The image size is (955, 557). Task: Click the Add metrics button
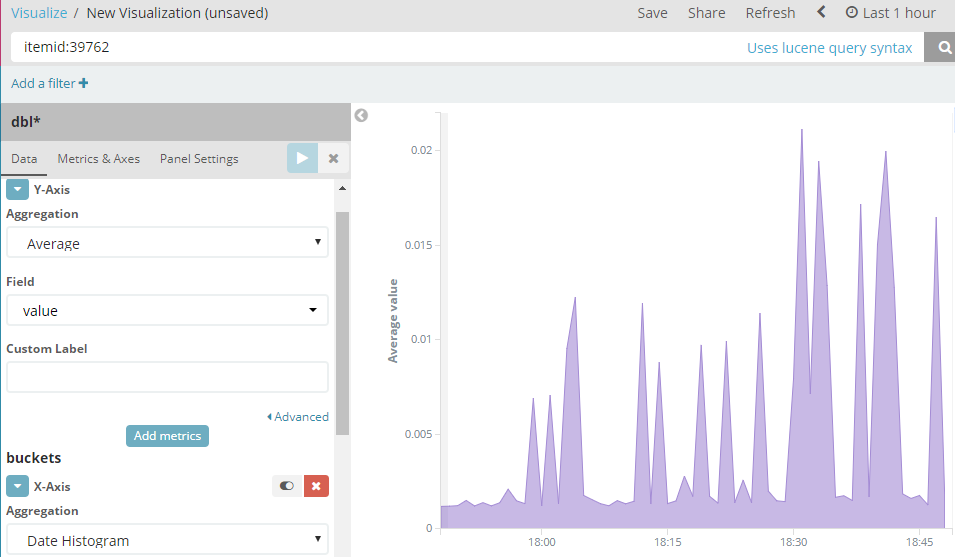167,436
